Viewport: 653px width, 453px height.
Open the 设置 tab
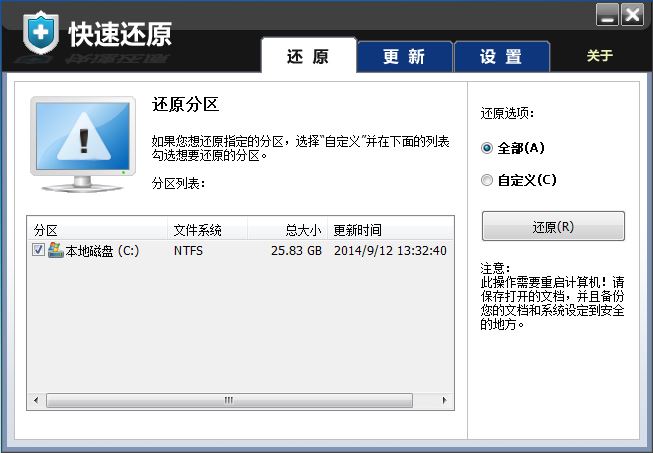(x=501, y=57)
